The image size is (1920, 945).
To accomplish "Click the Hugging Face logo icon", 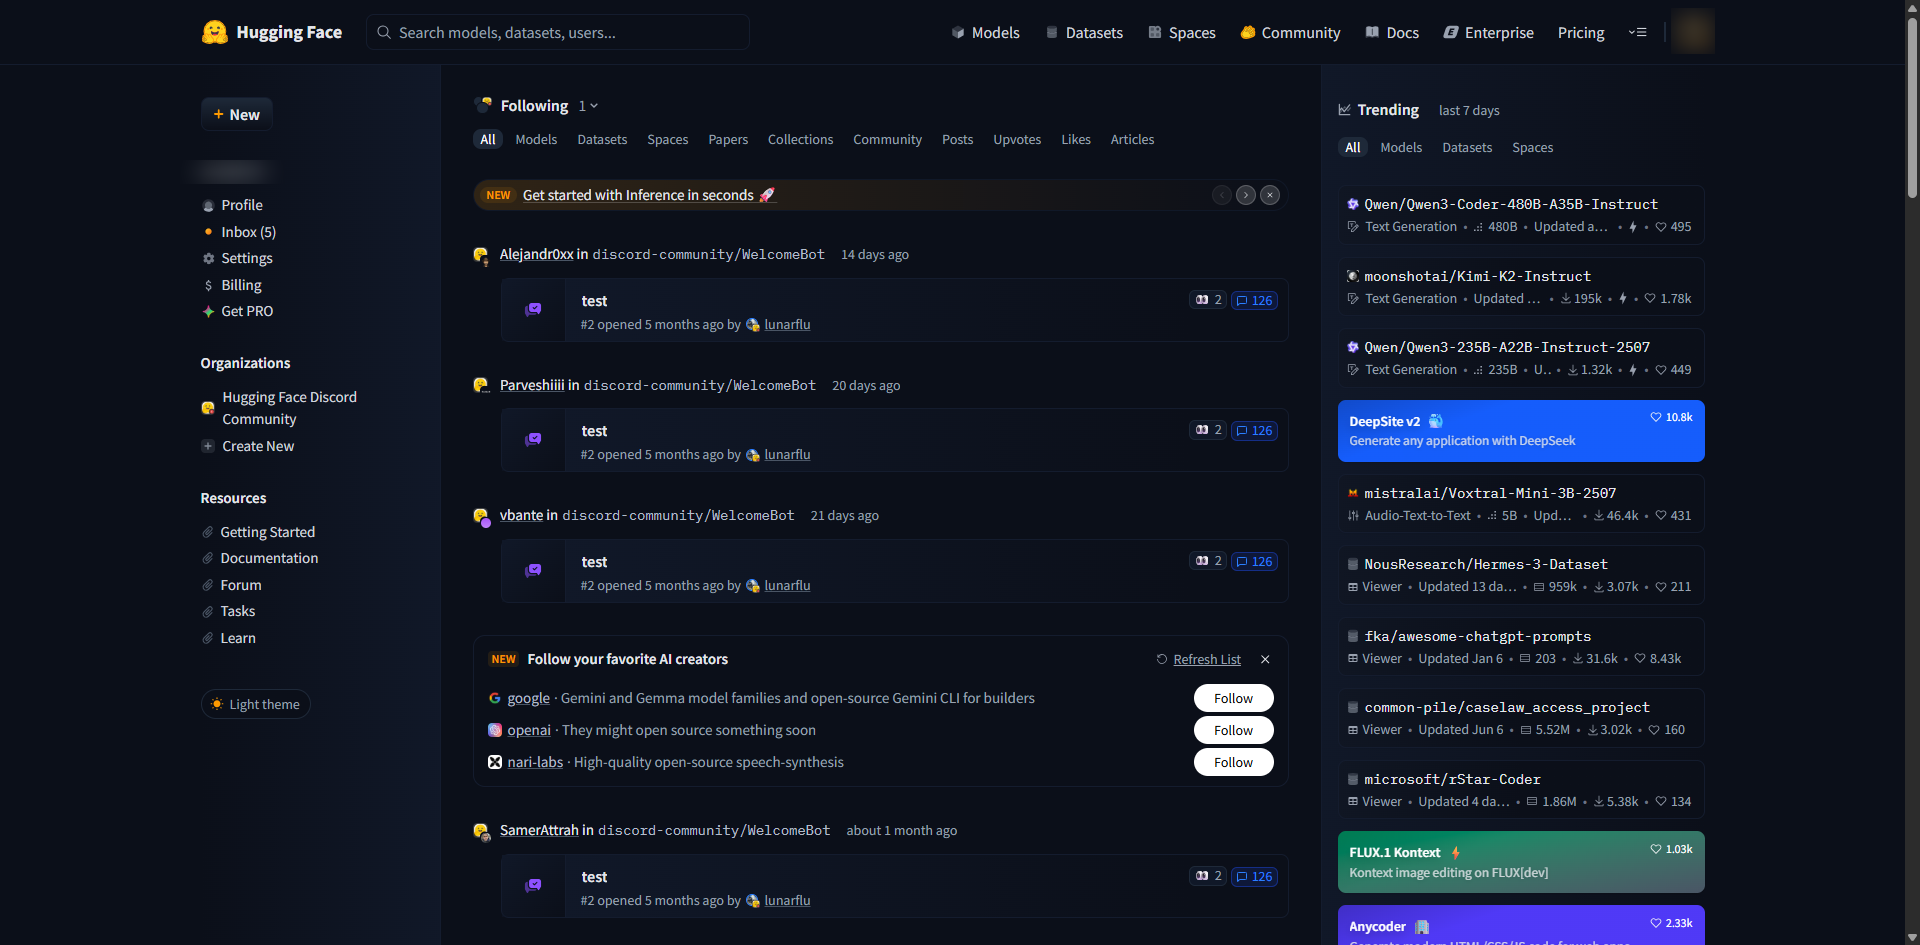I will coord(214,32).
